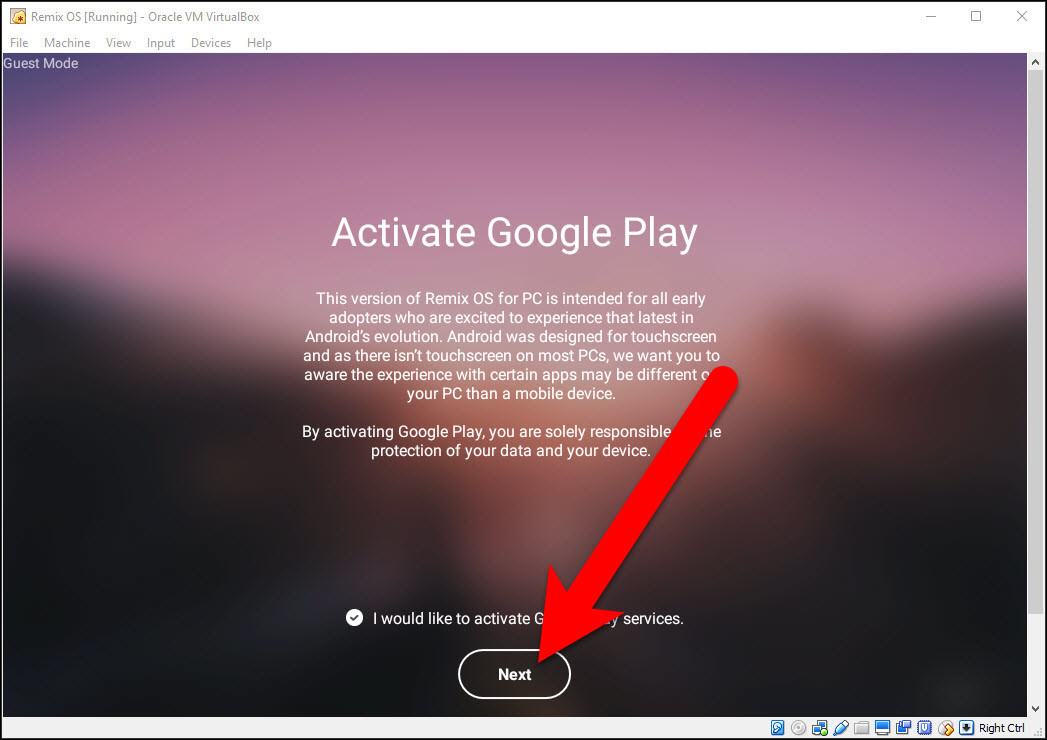This screenshot has width=1047, height=740.
Task: Click the Right Ctrl host key label
Action: [x=1002, y=728]
